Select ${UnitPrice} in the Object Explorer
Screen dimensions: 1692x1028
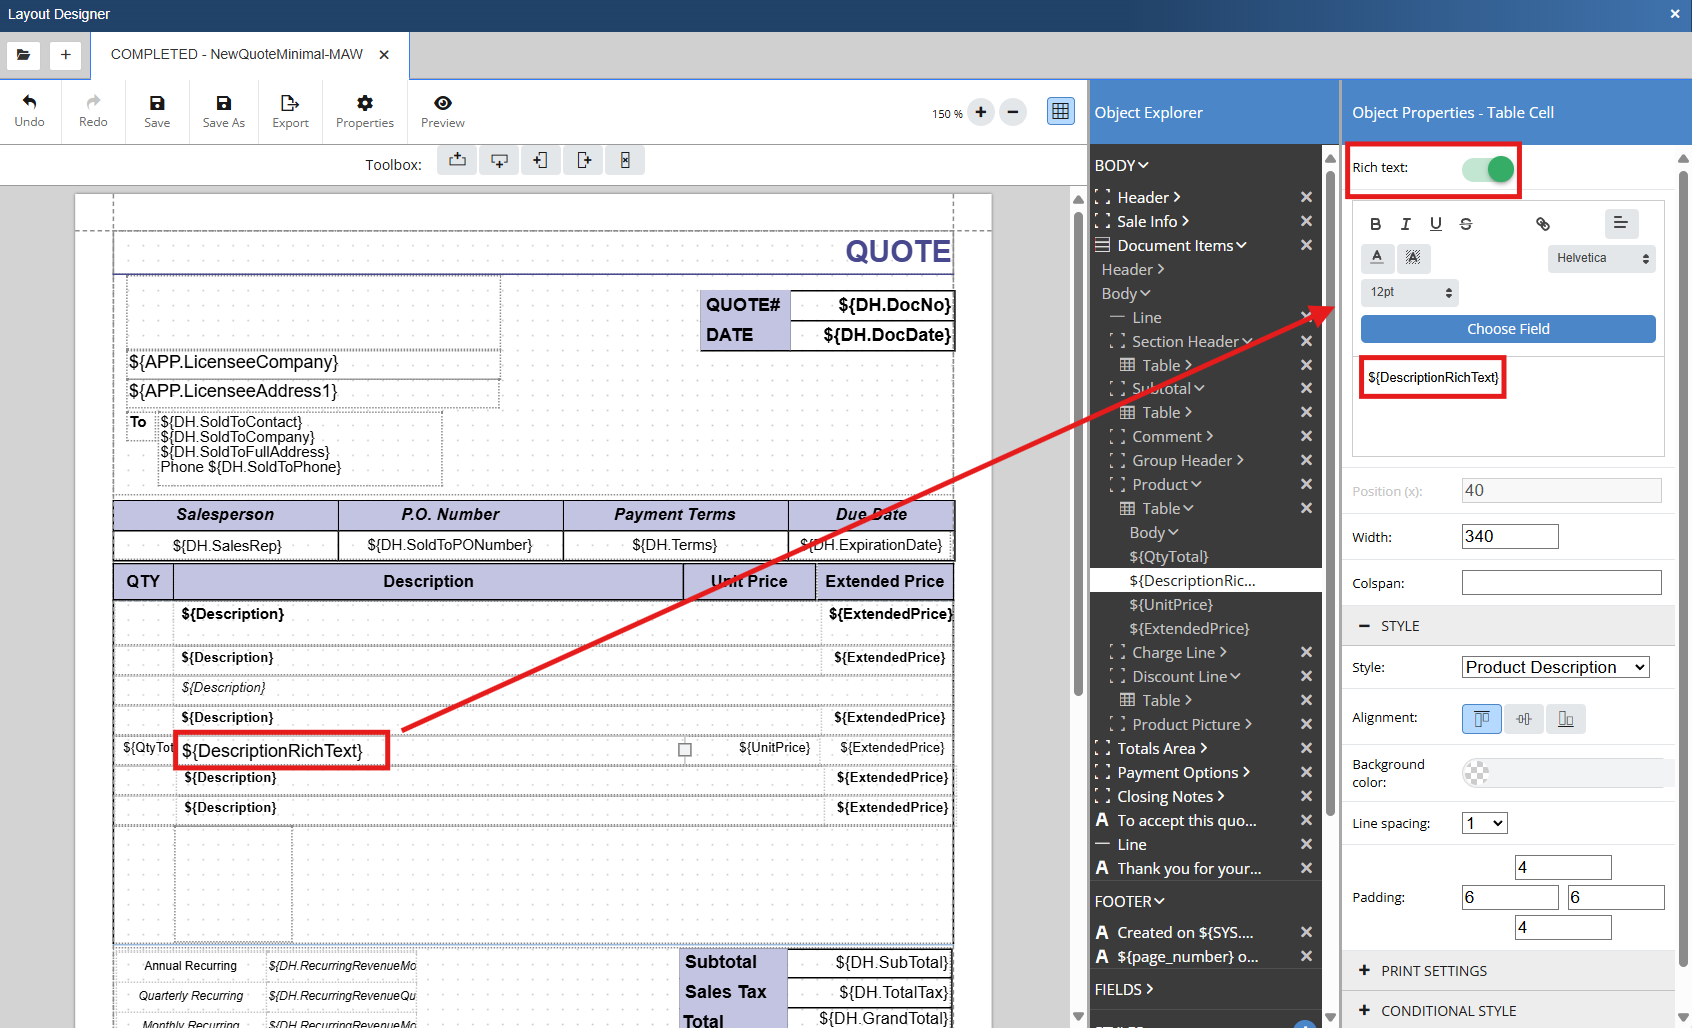tap(1170, 605)
